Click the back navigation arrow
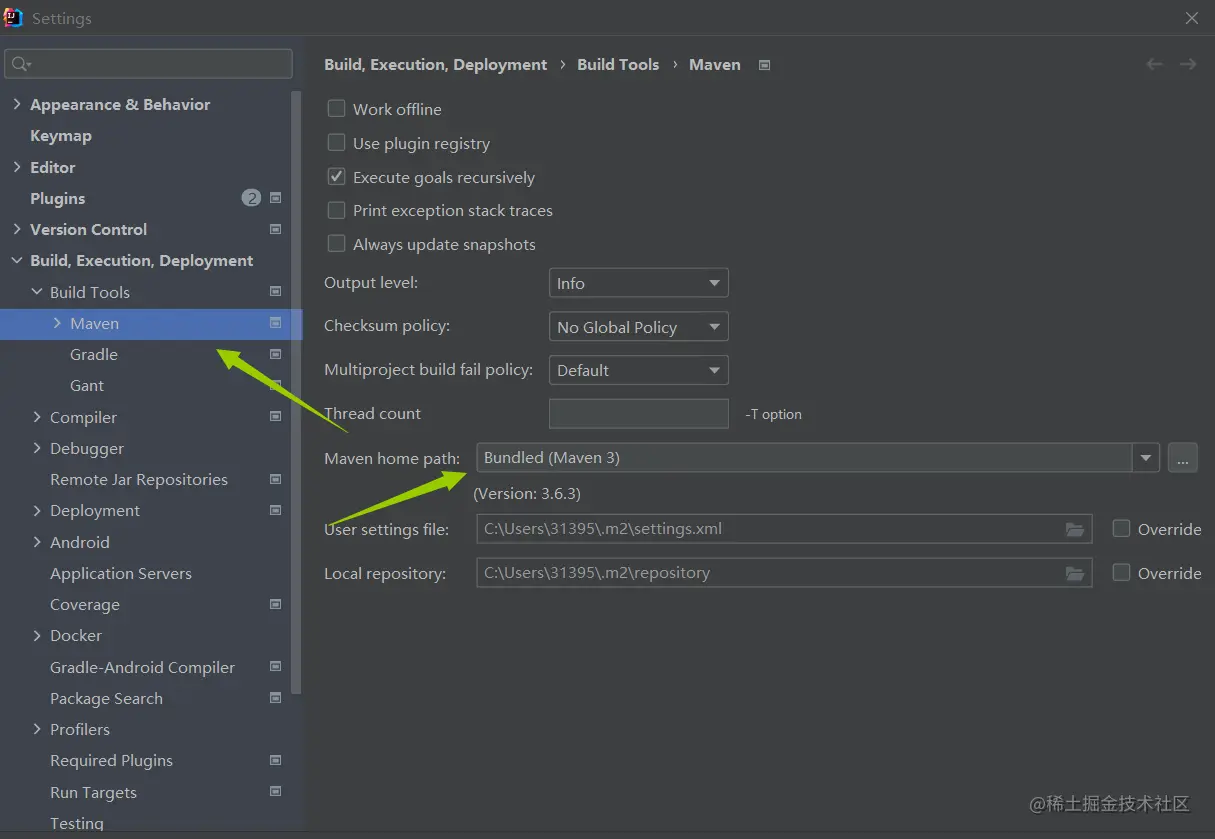This screenshot has height=839, width=1215. (1155, 64)
